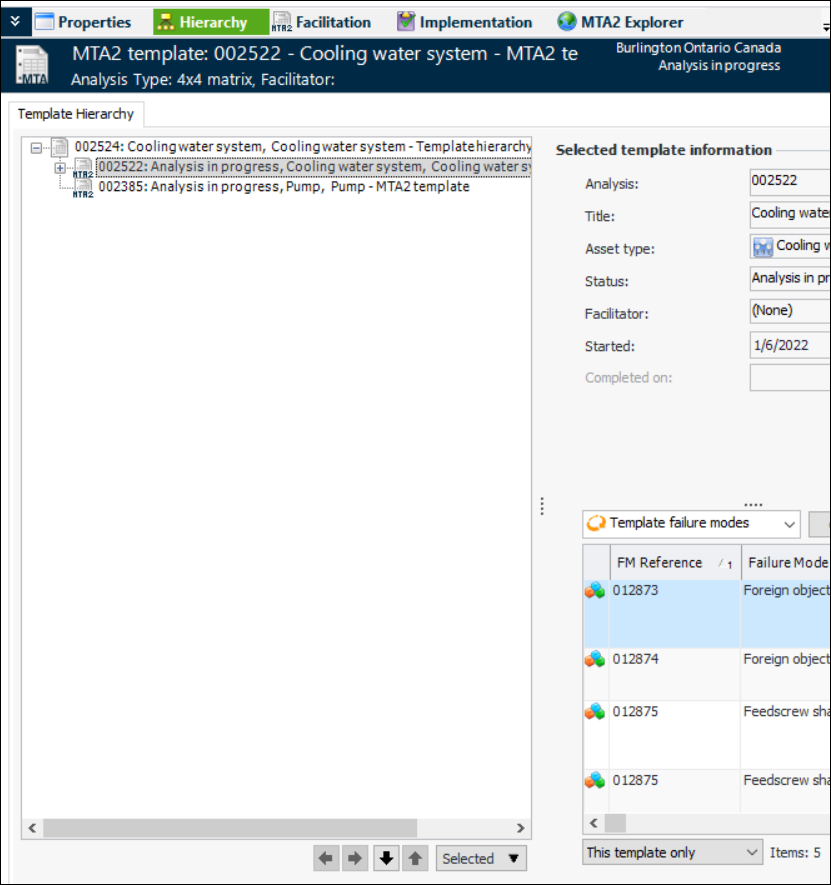This screenshot has height=885, width=831.
Task: Click the hierarchy tree horizontal scrollbar thumb
Action: pos(230,829)
